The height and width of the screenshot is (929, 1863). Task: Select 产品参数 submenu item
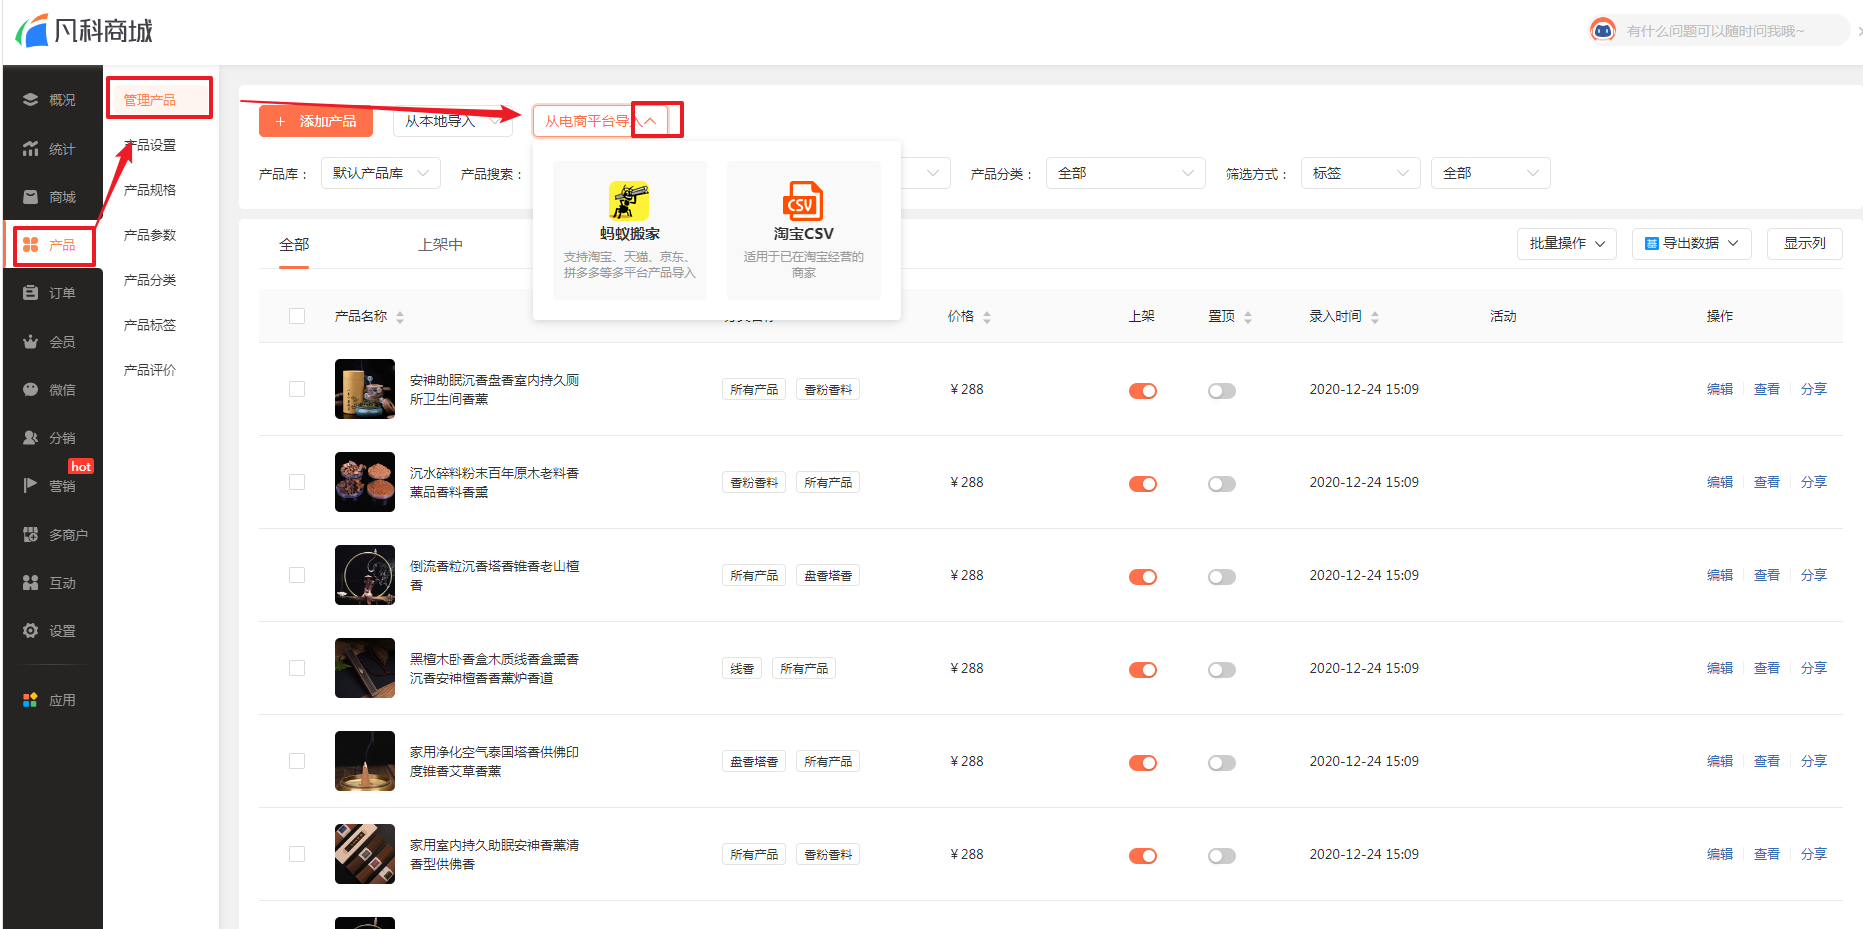click(150, 235)
